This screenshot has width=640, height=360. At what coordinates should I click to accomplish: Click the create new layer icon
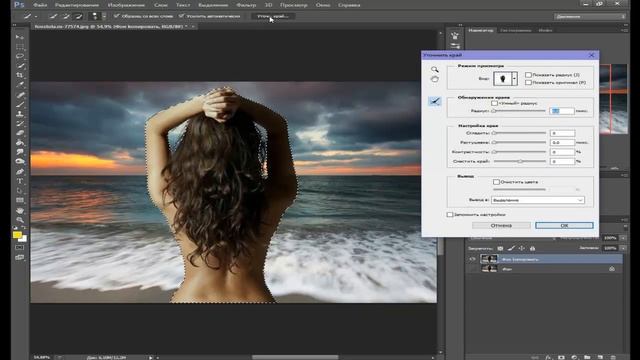pyautogui.click(x=600, y=357)
